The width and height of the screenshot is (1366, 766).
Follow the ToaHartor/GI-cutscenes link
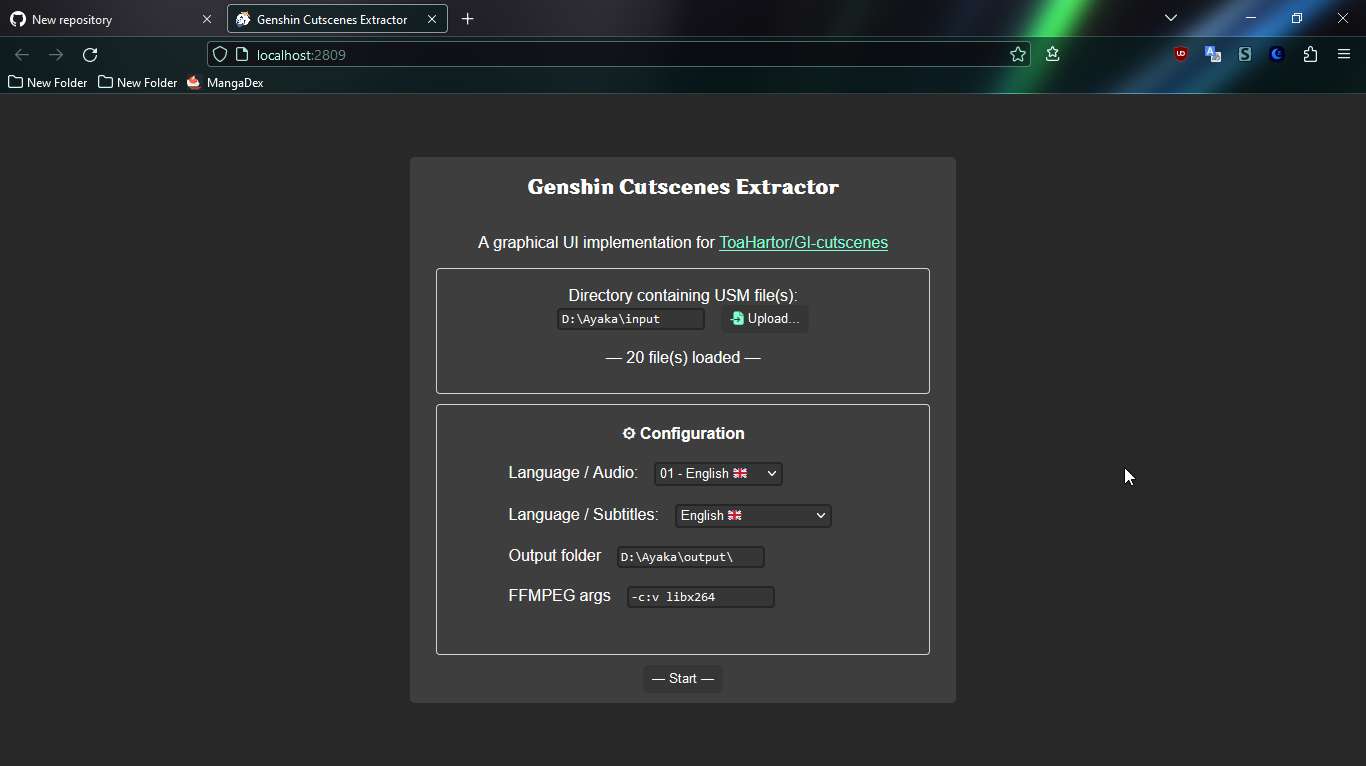tap(803, 242)
